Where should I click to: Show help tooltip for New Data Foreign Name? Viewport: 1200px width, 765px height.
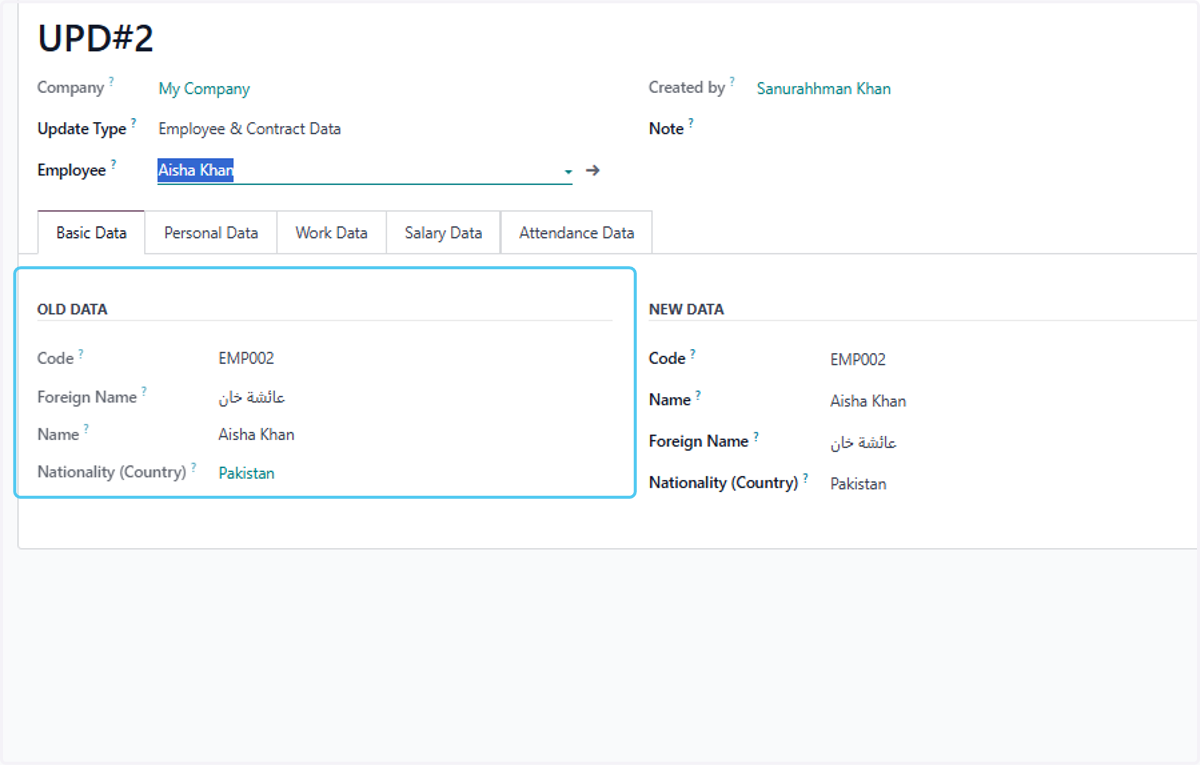pyautogui.click(x=756, y=436)
